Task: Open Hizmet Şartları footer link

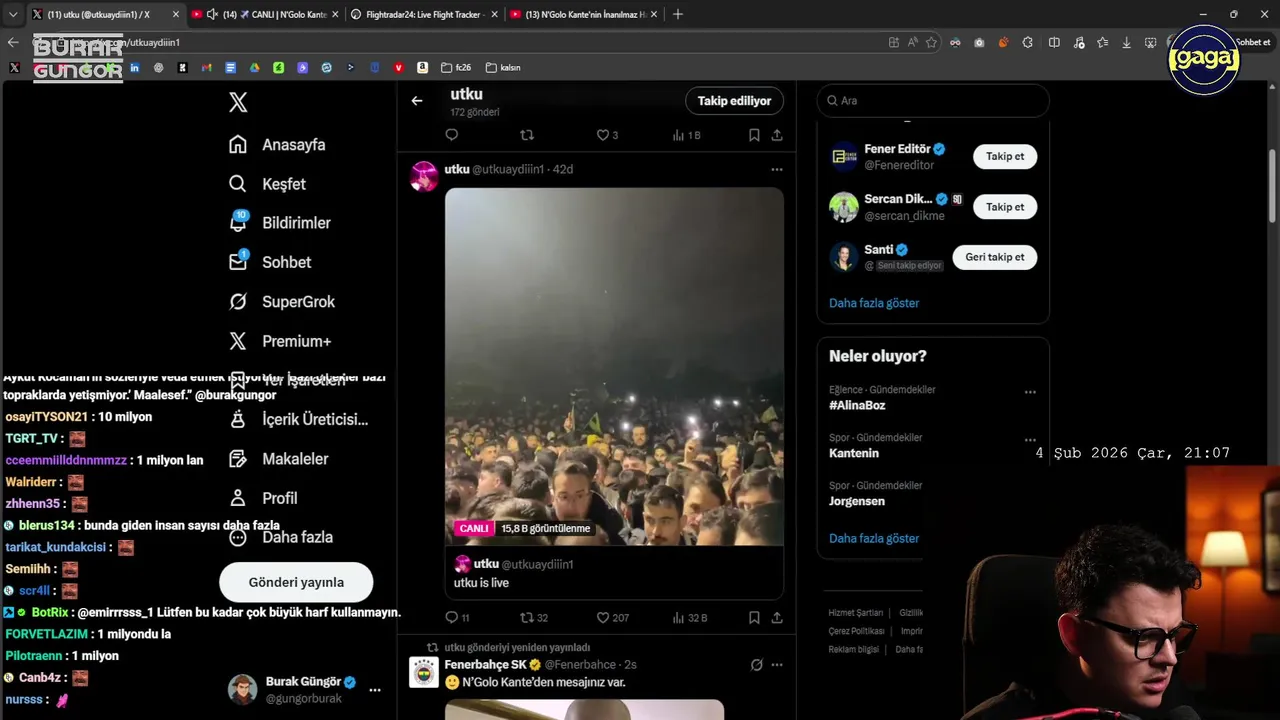Action: tap(855, 613)
